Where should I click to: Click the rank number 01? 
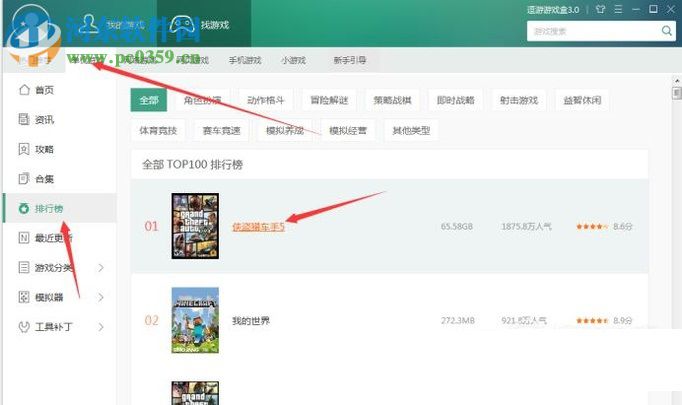click(x=151, y=226)
